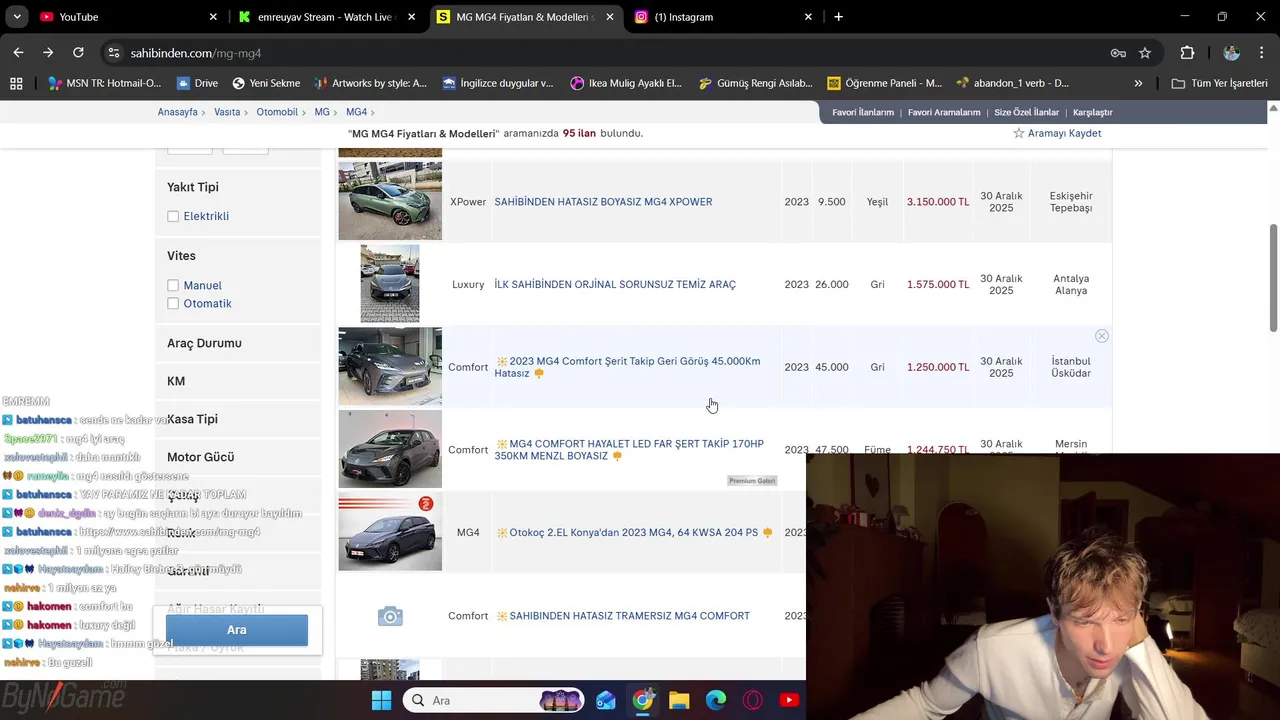Click browser forward arrow
The width and height of the screenshot is (1280, 720).
pyautogui.click(x=48, y=53)
